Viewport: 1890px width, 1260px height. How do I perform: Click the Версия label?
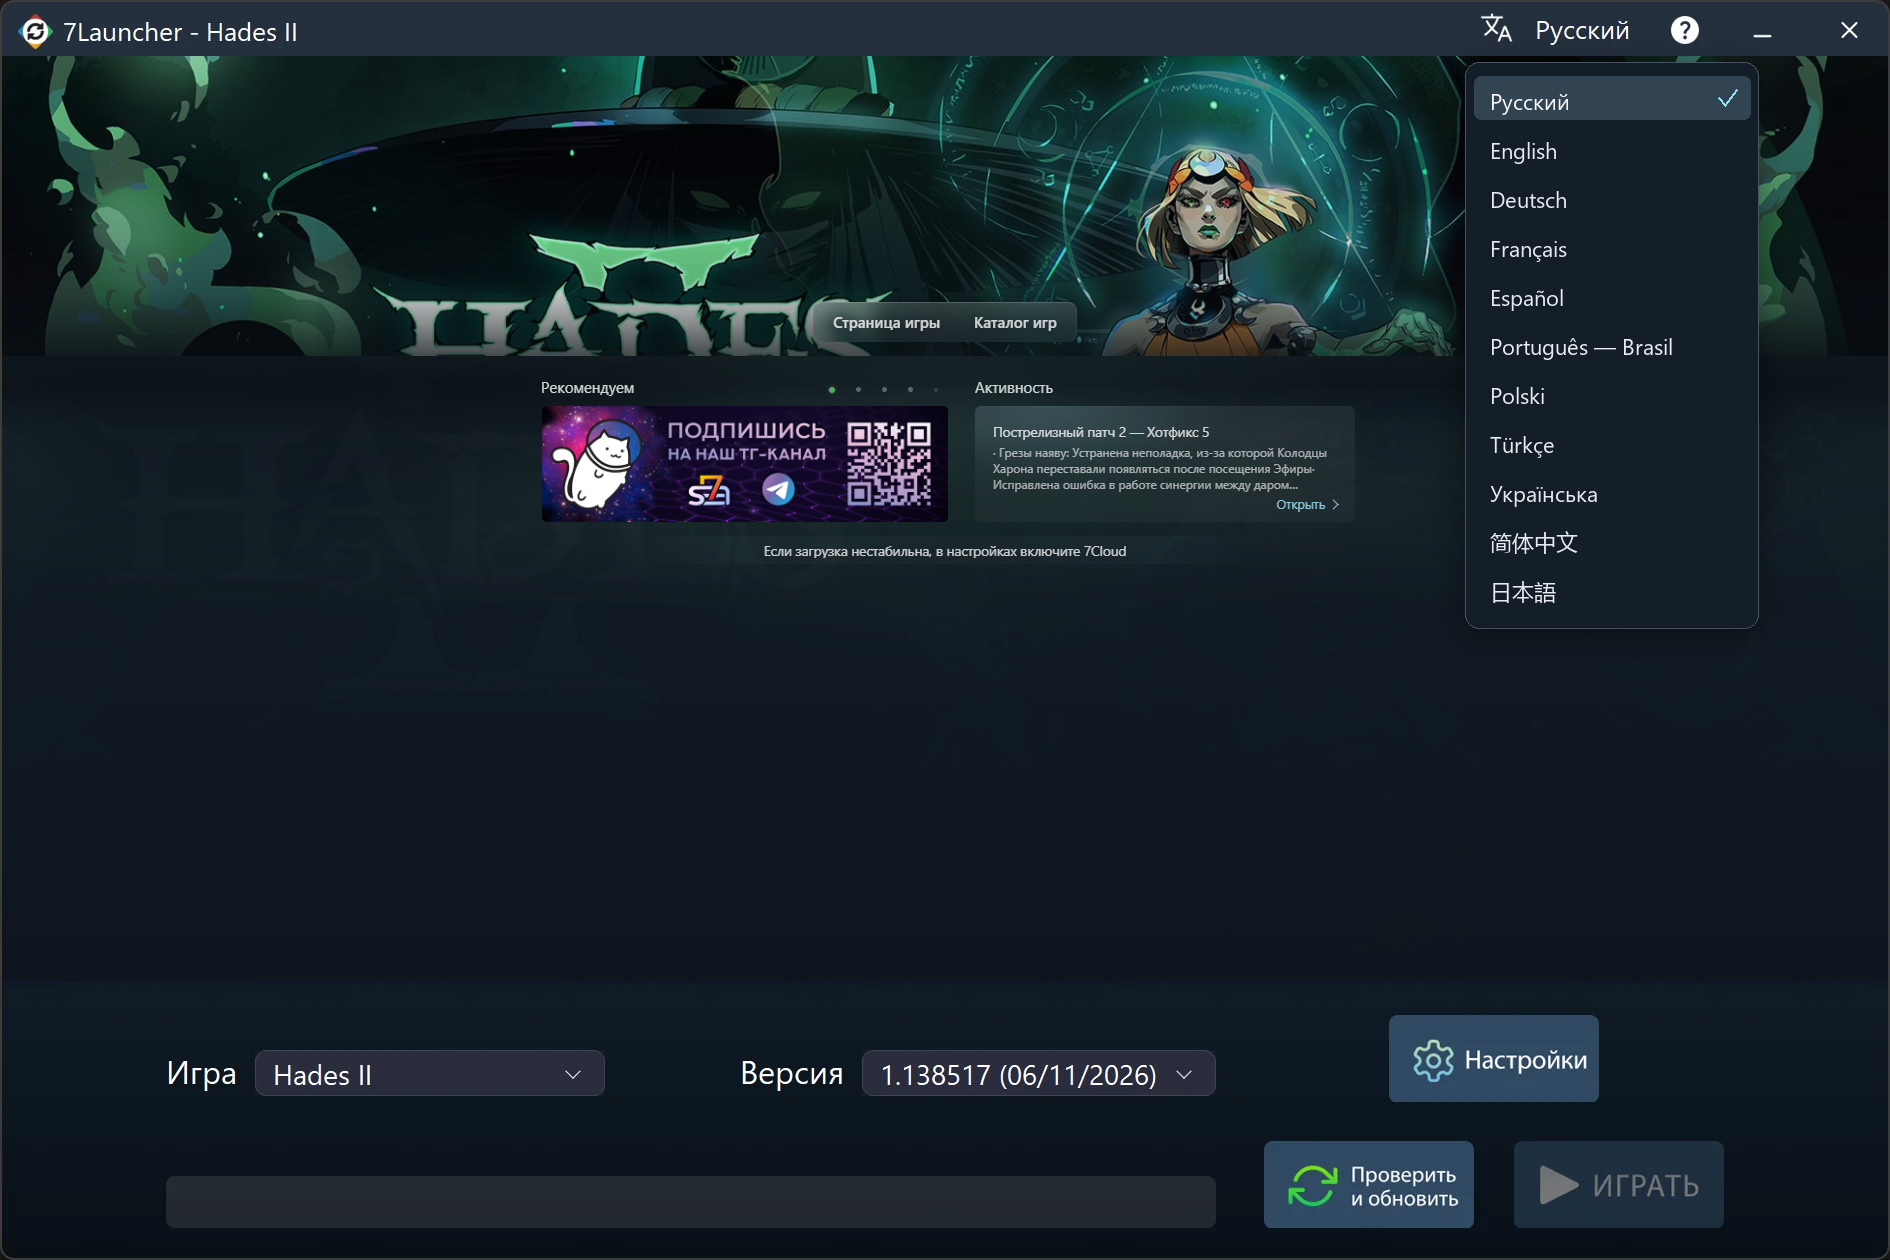(792, 1073)
